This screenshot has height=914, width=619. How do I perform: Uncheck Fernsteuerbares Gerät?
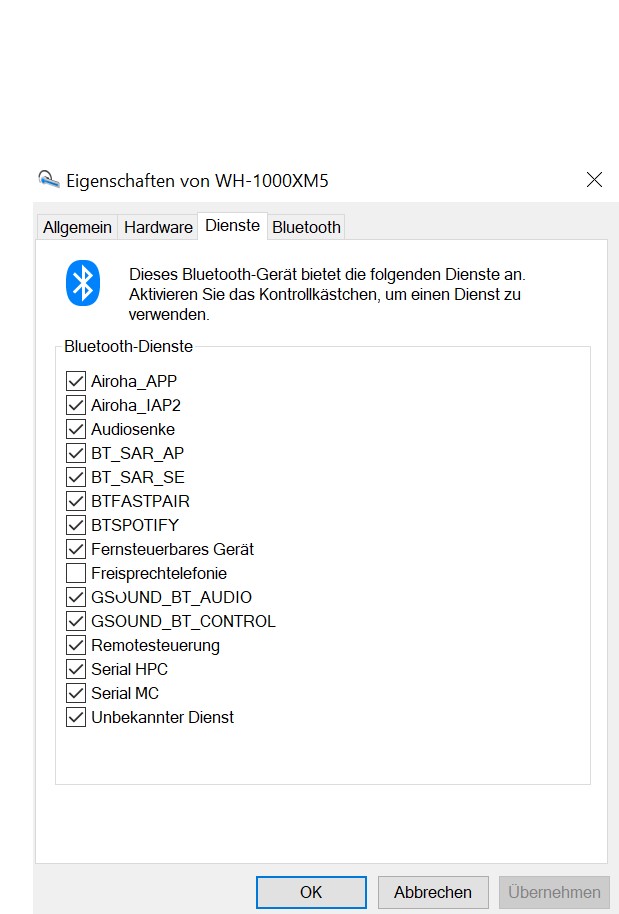(x=76, y=549)
